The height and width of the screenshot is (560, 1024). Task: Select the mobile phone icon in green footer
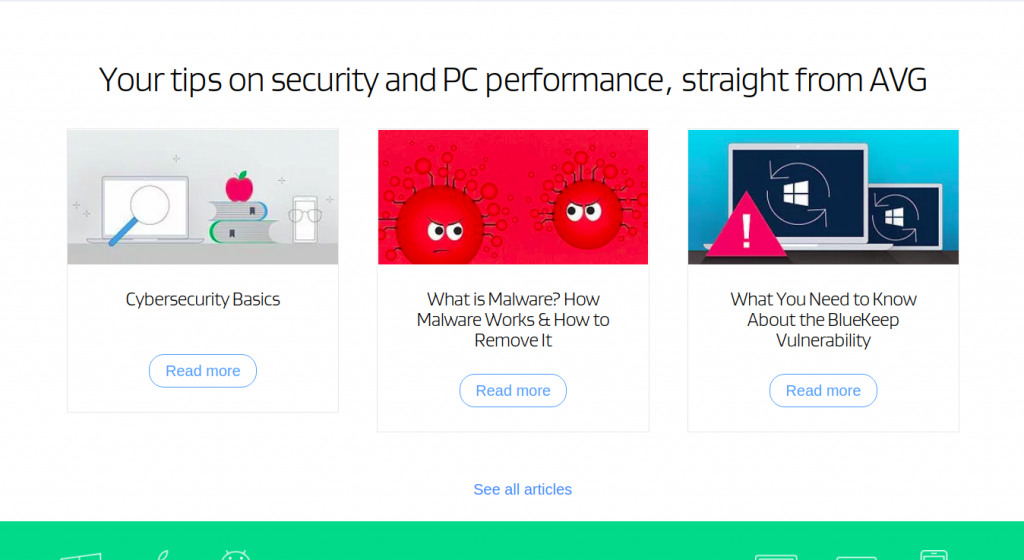tap(933, 555)
